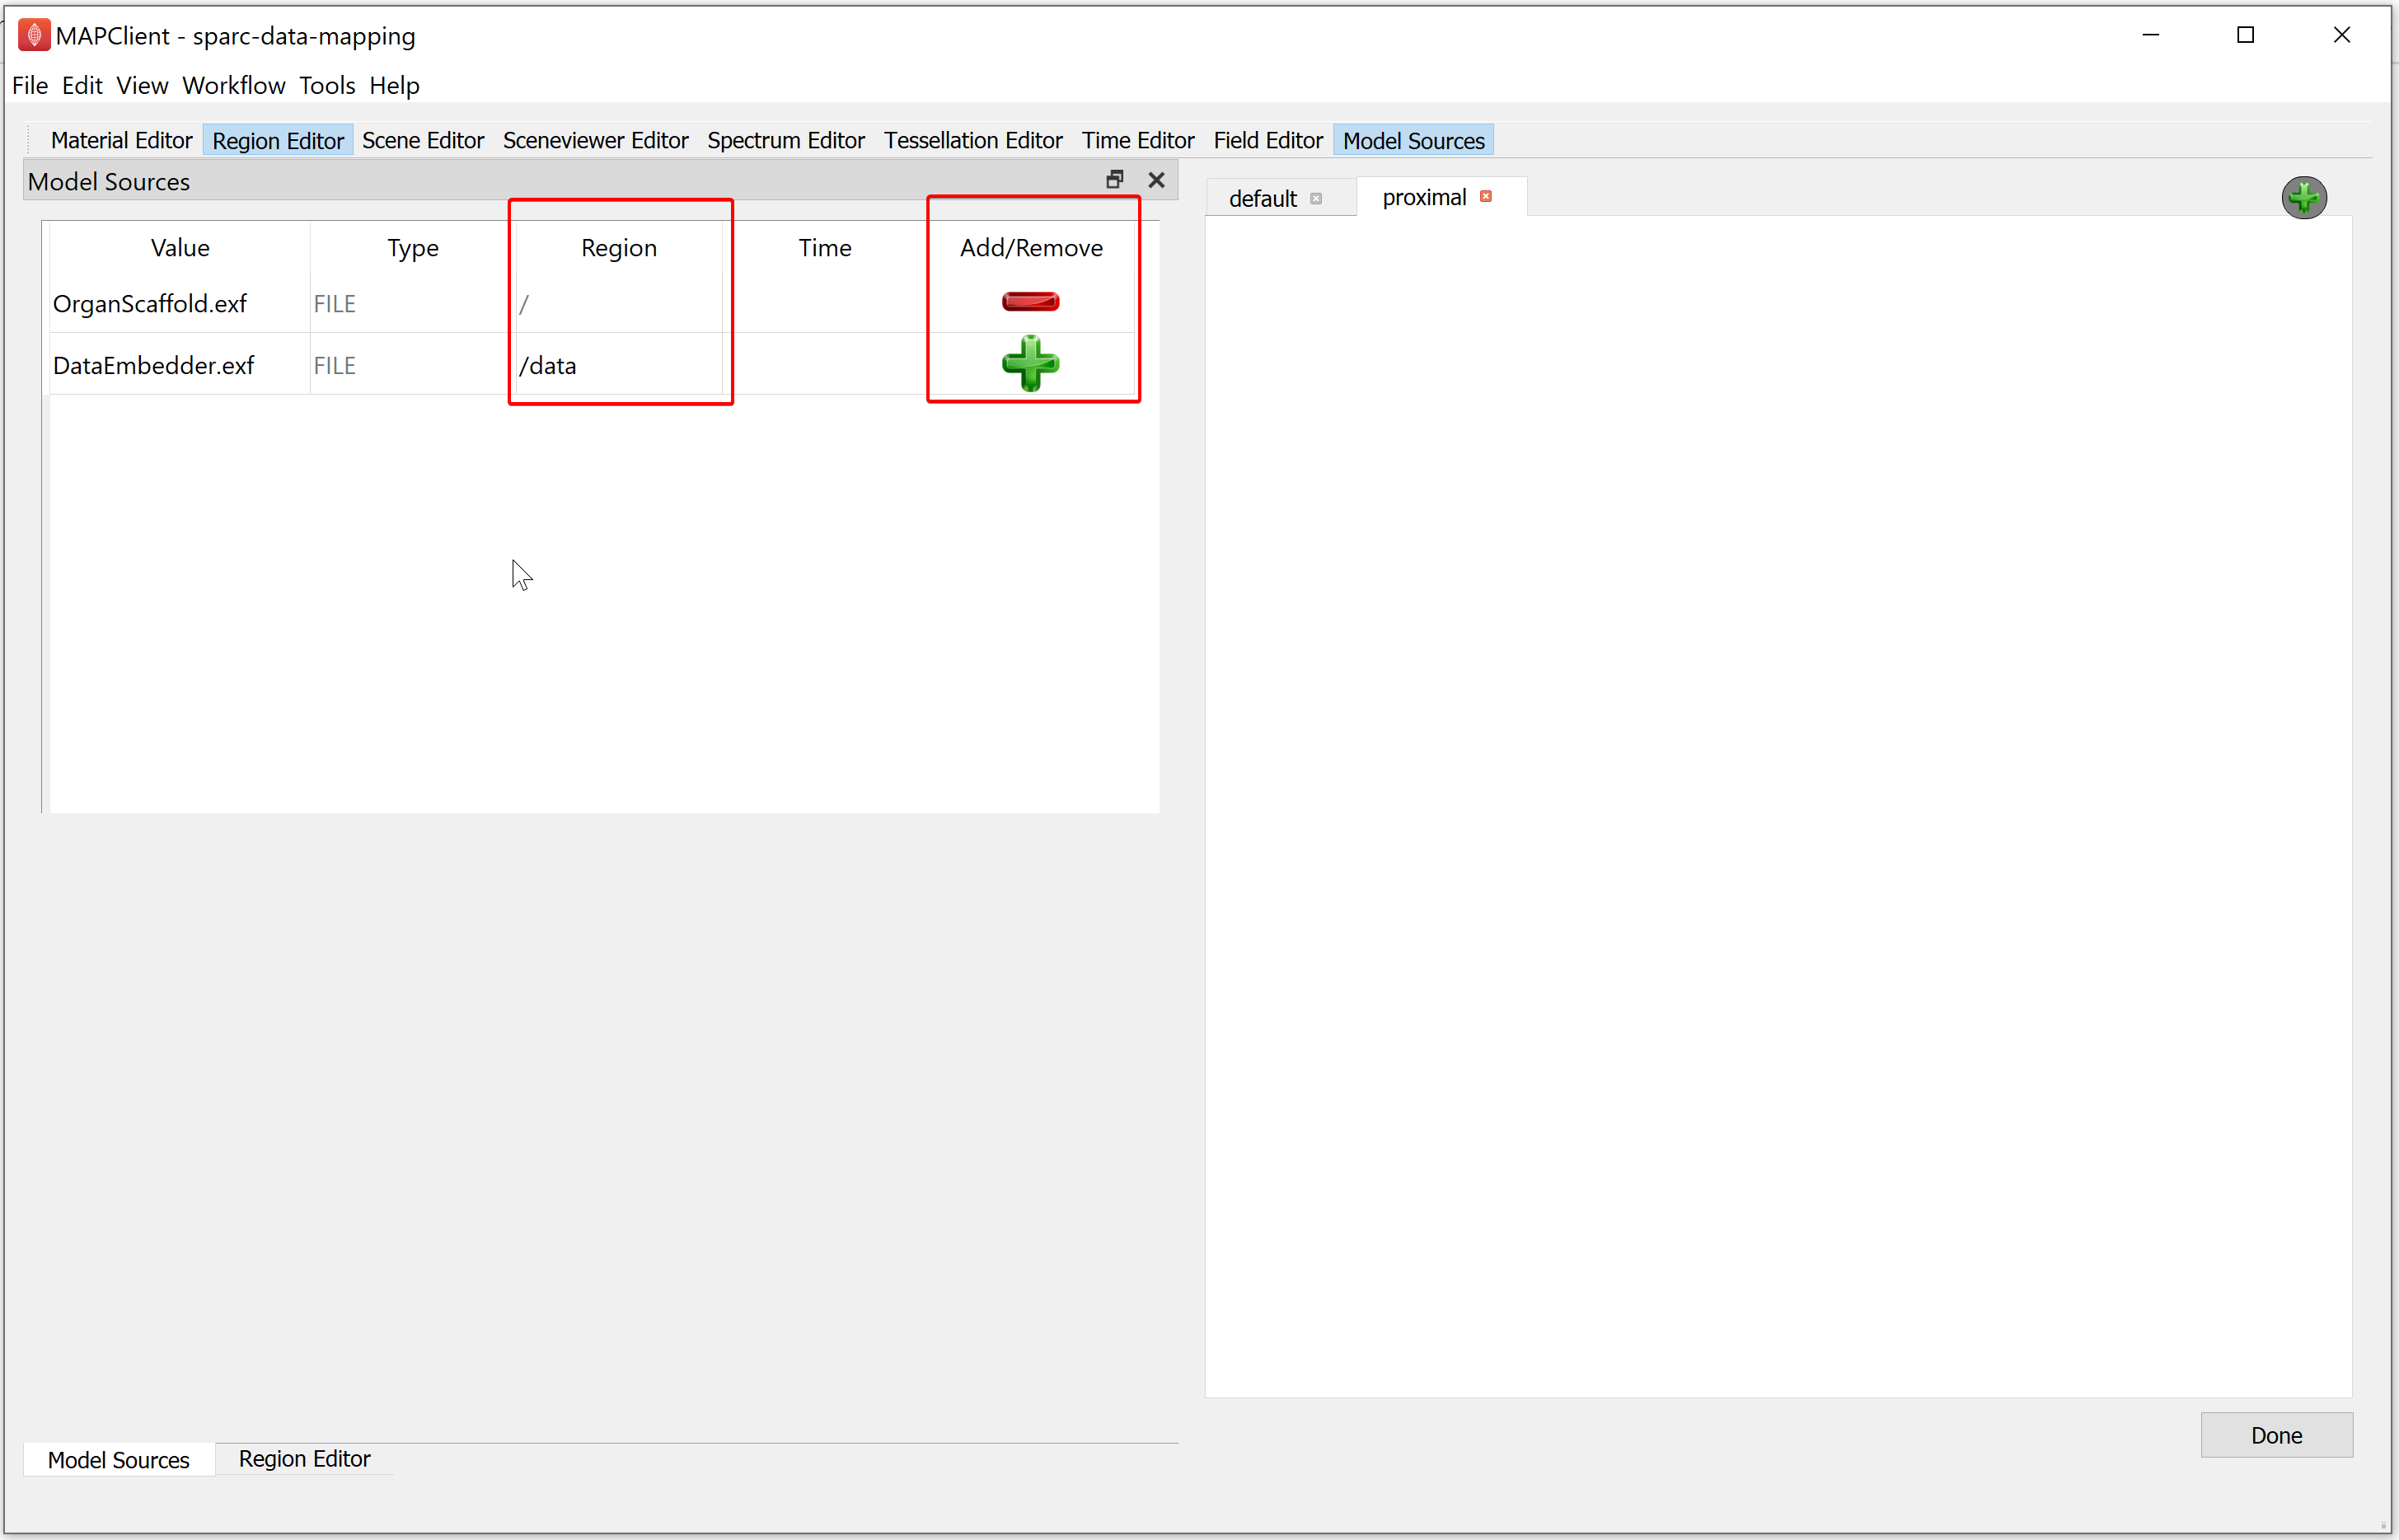The height and width of the screenshot is (1540, 2399).
Task: Toggle the Tessellation Editor toolbar item
Action: click(973, 140)
